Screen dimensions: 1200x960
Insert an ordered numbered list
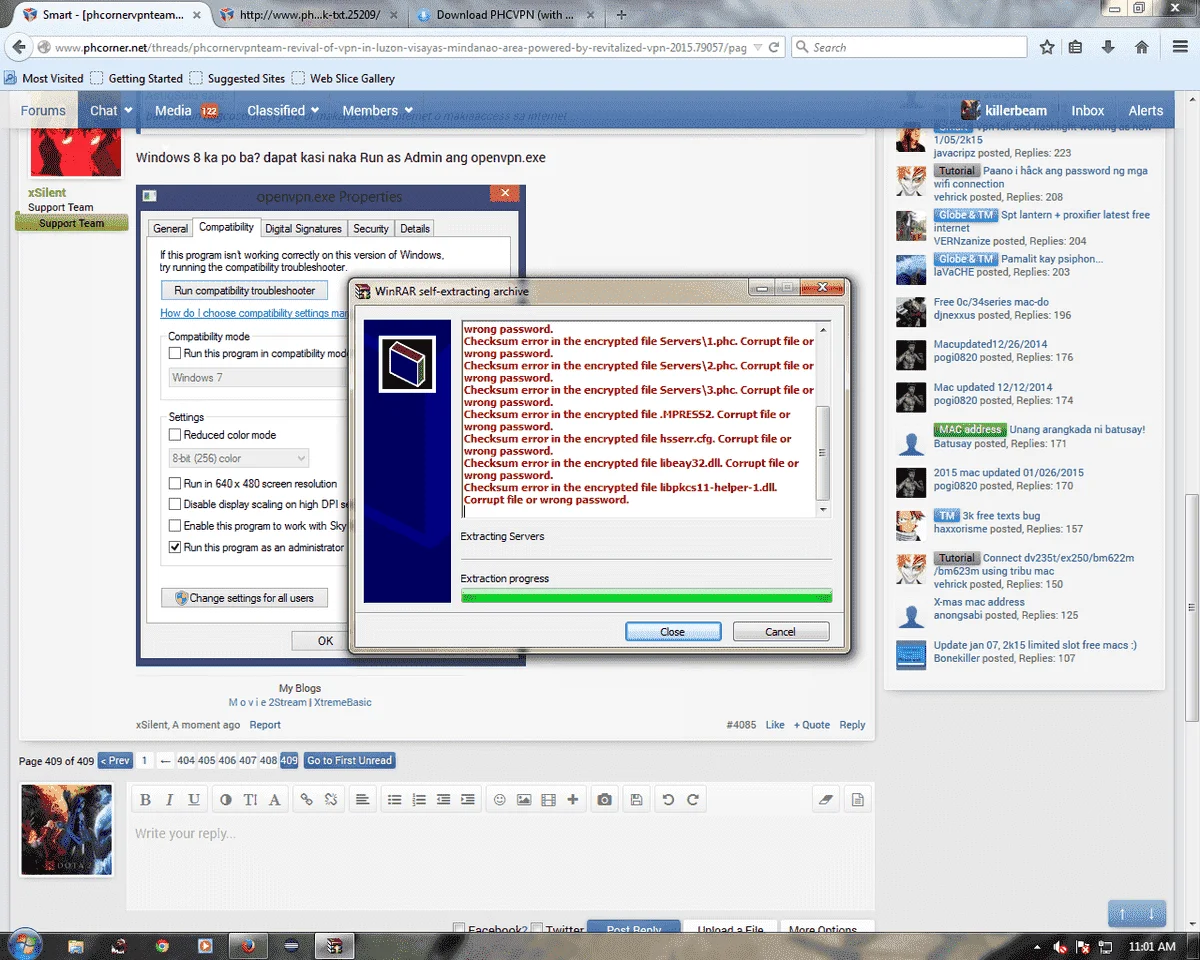[x=419, y=800]
